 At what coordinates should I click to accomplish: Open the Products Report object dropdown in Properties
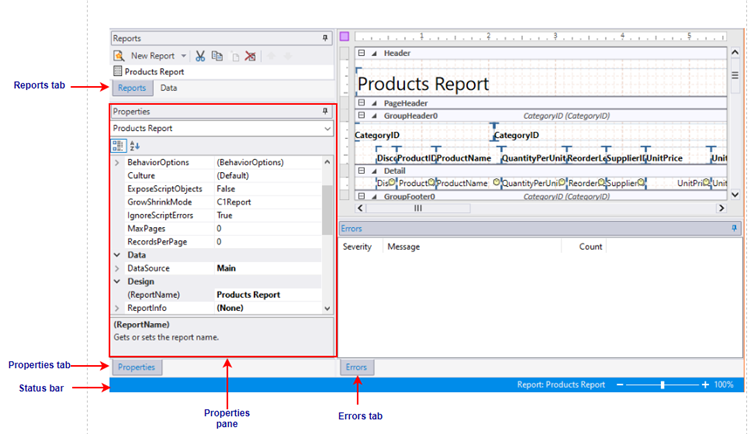tap(327, 128)
